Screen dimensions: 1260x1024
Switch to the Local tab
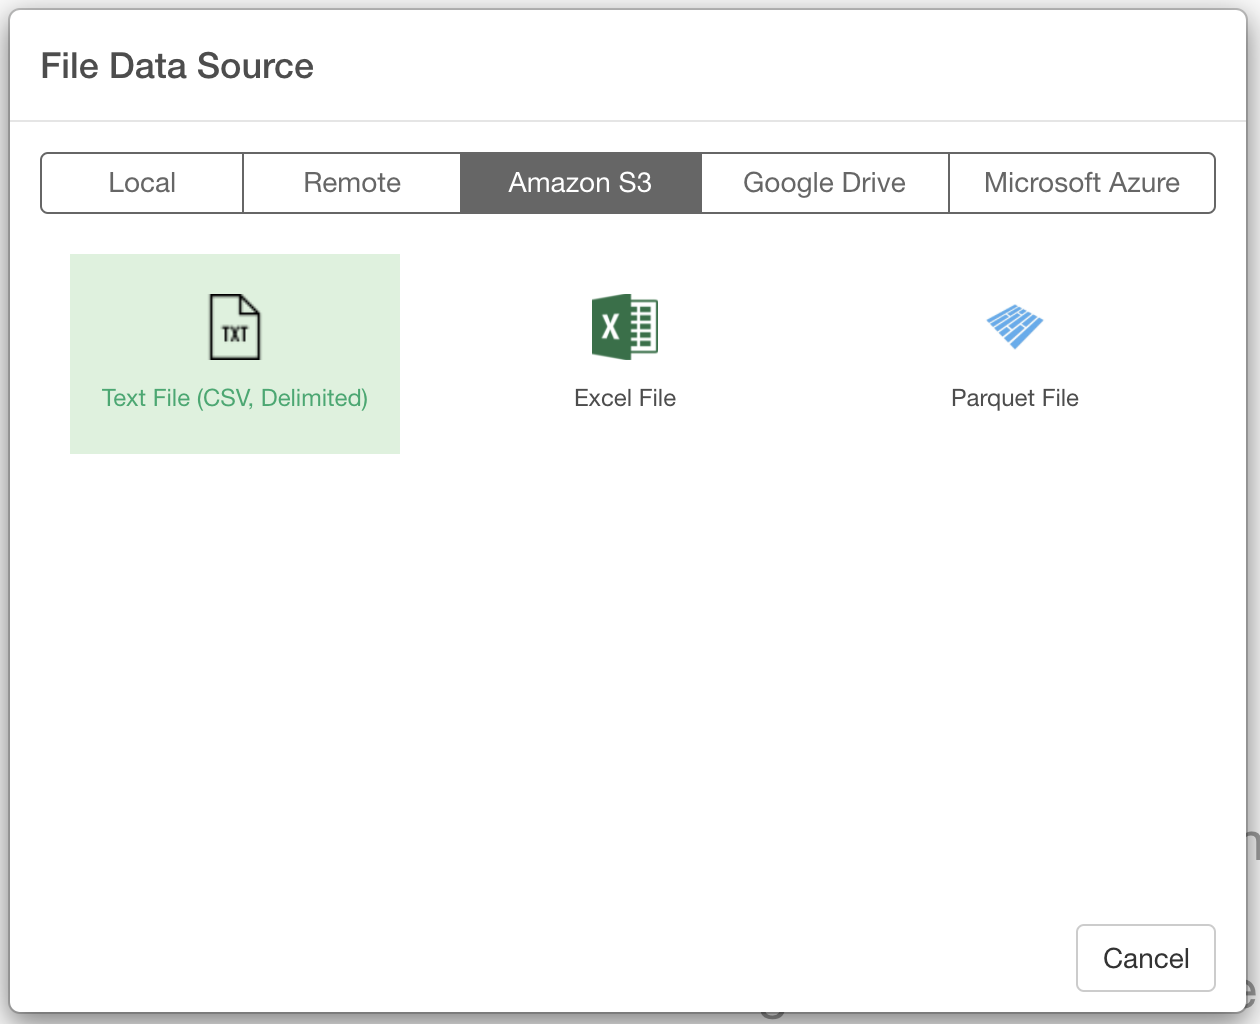coord(142,183)
